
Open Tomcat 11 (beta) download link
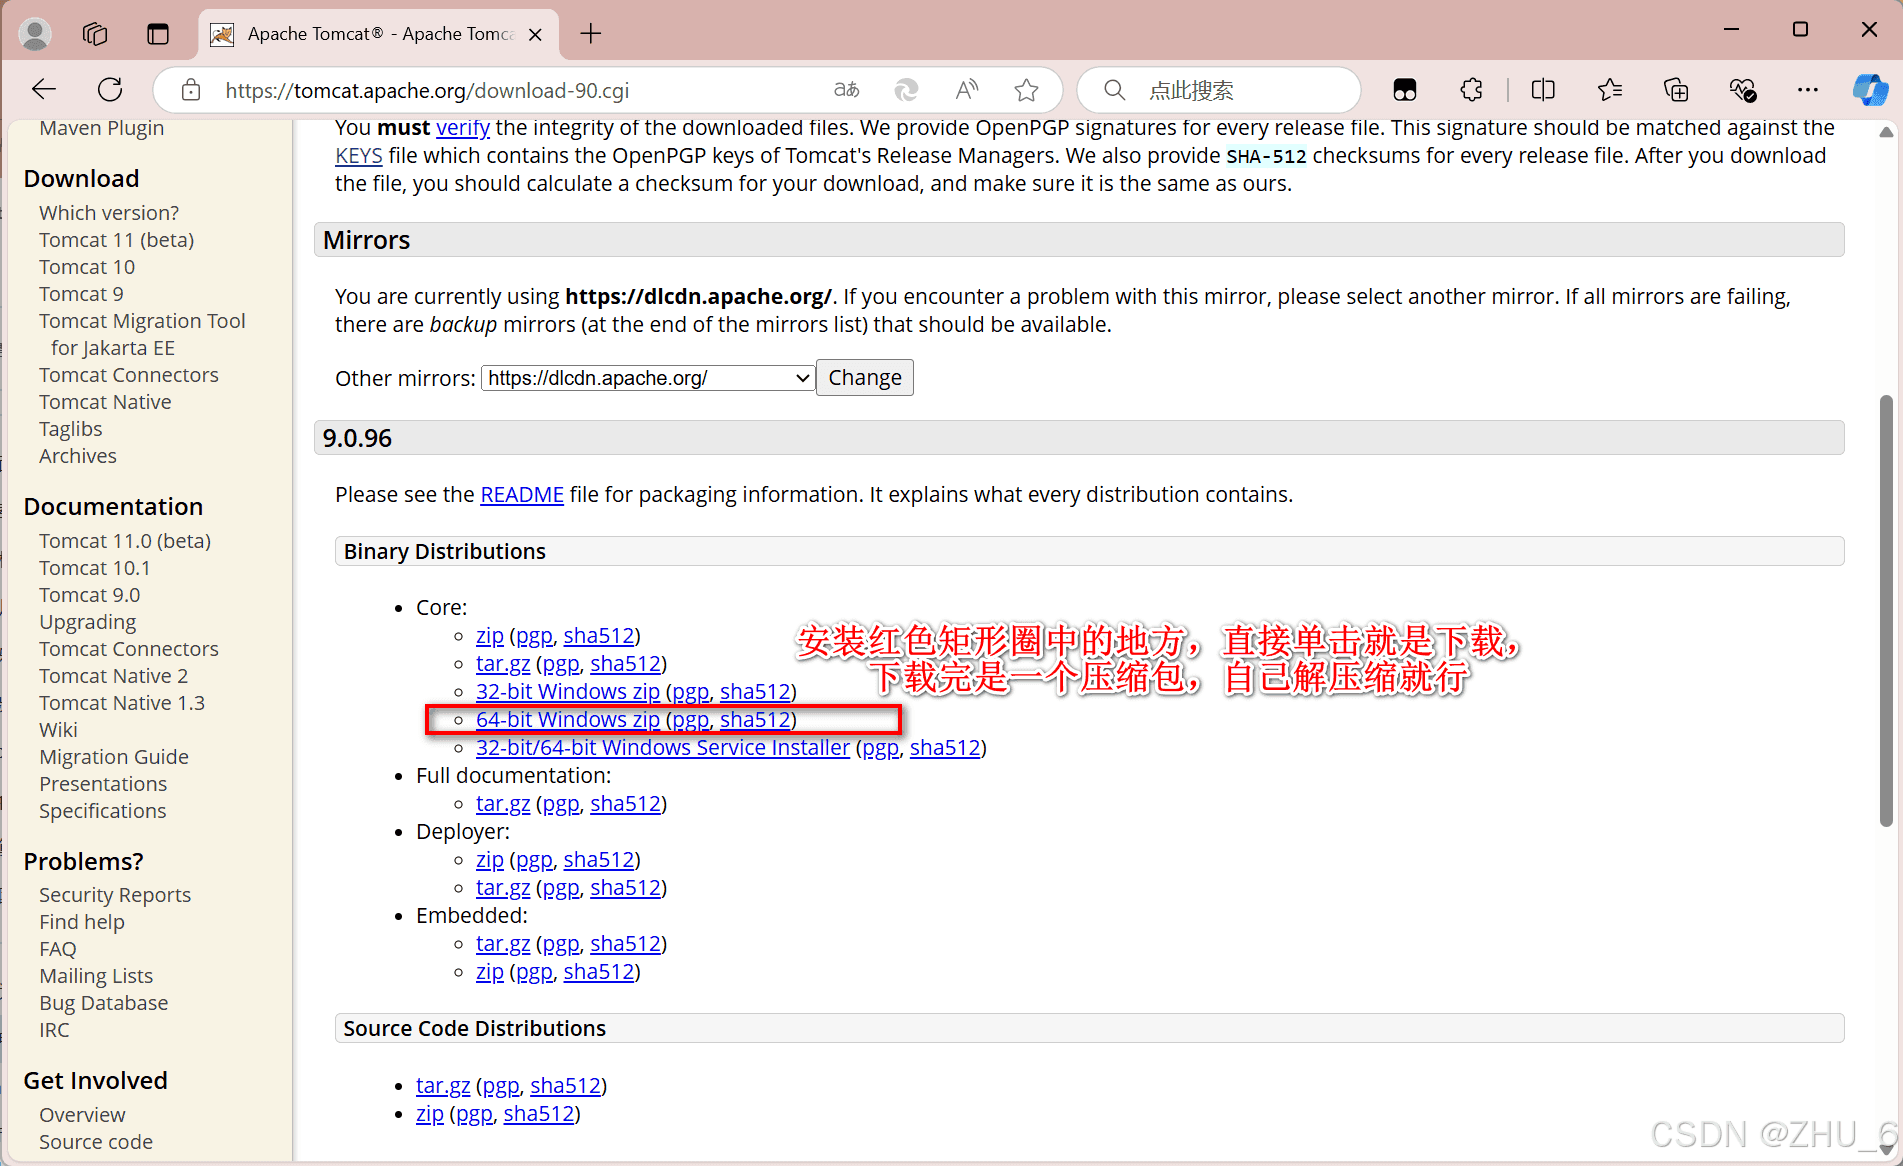point(117,240)
